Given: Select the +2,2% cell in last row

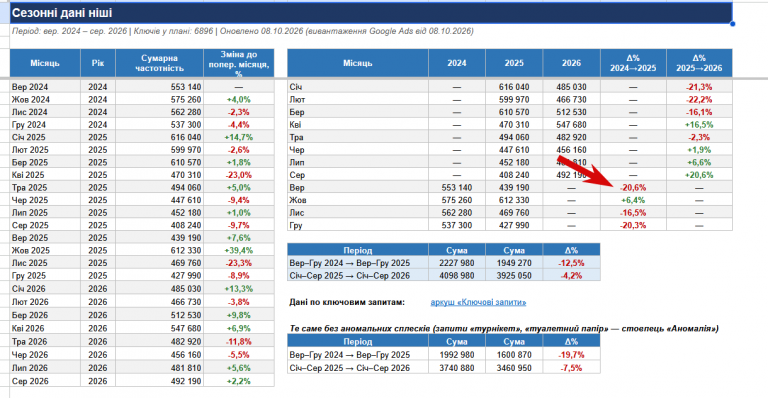Looking at the screenshot, I should coord(239,381).
